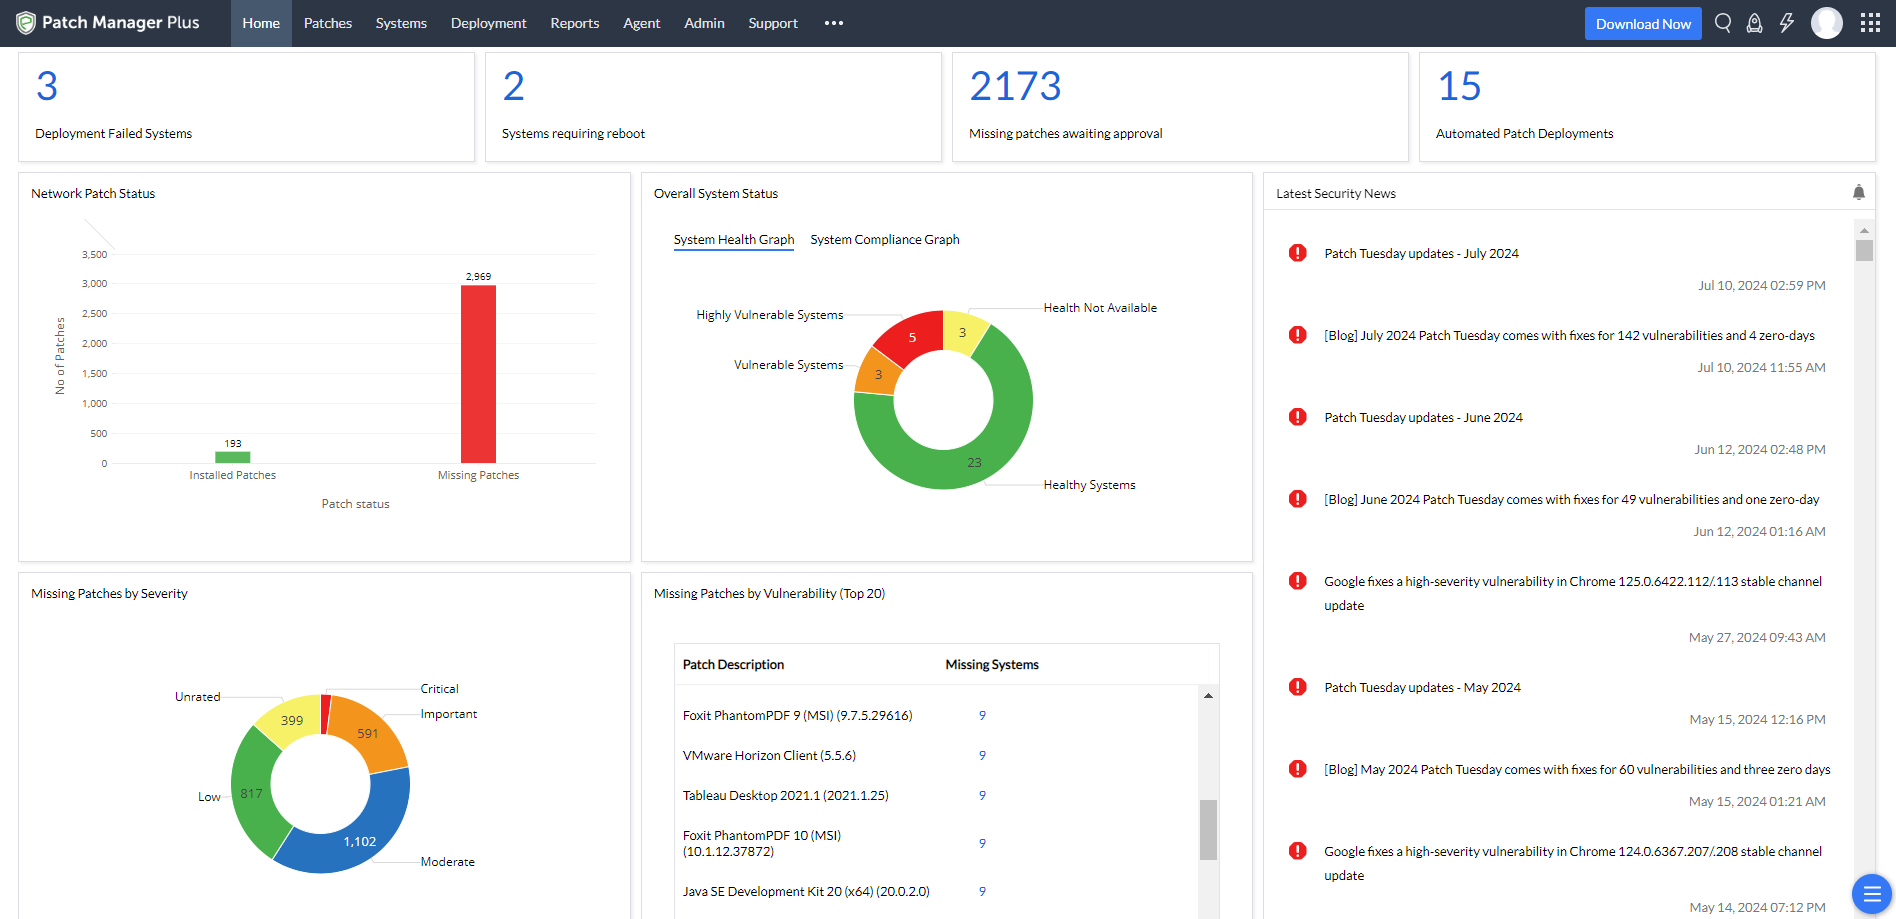Screen dimensions: 1896x919
Task: Open the floating chat menu at bottom right
Action: pos(1872,894)
